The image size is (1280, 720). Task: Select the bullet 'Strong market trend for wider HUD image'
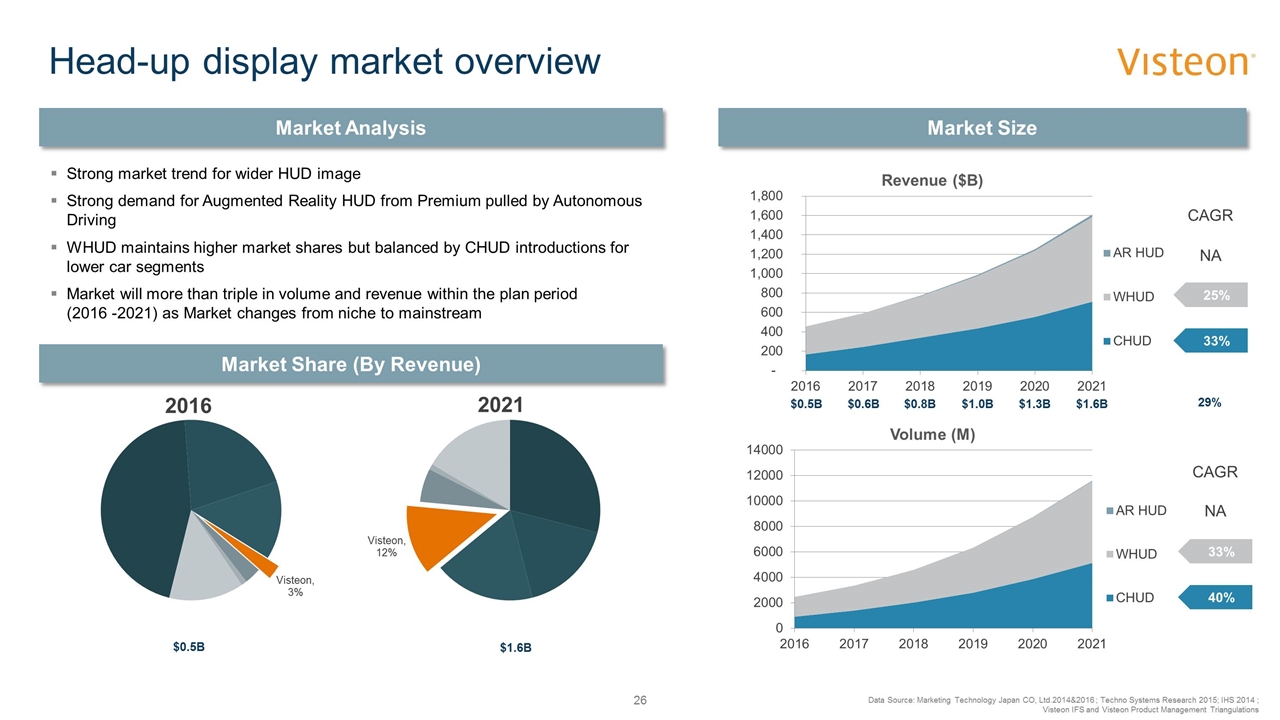(x=213, y=173)
